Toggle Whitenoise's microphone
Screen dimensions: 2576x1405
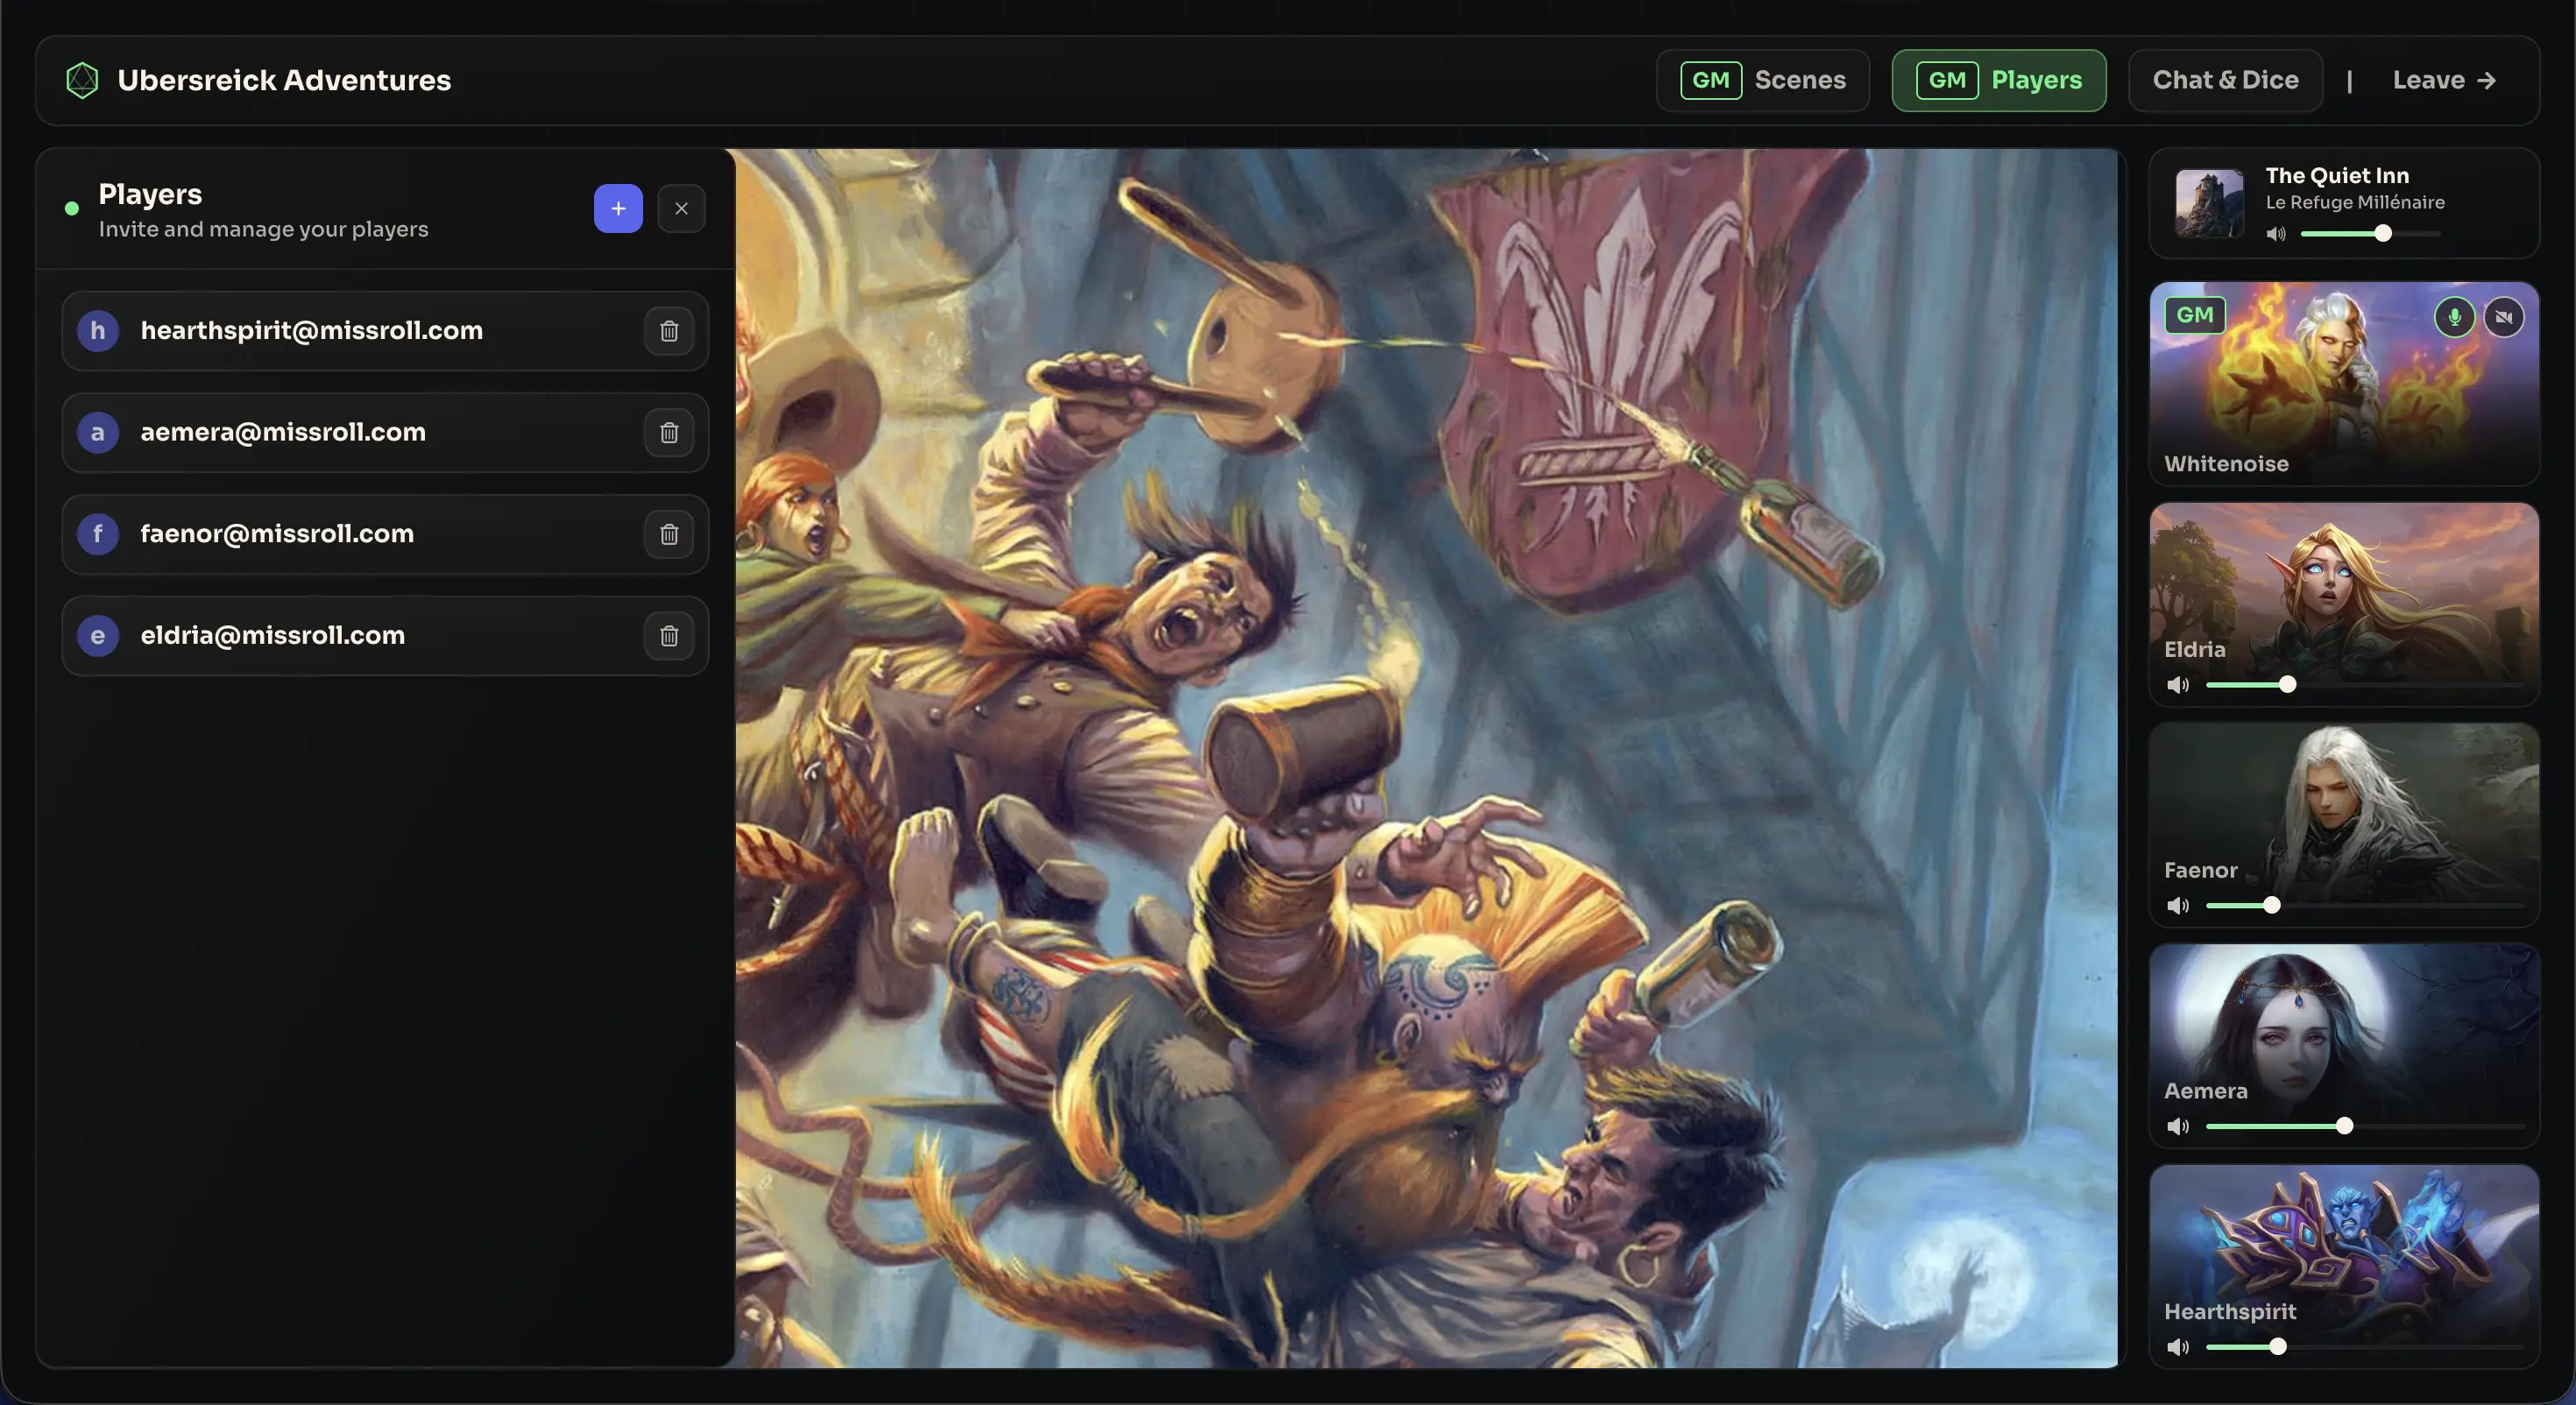click(x=2454, y=317)
